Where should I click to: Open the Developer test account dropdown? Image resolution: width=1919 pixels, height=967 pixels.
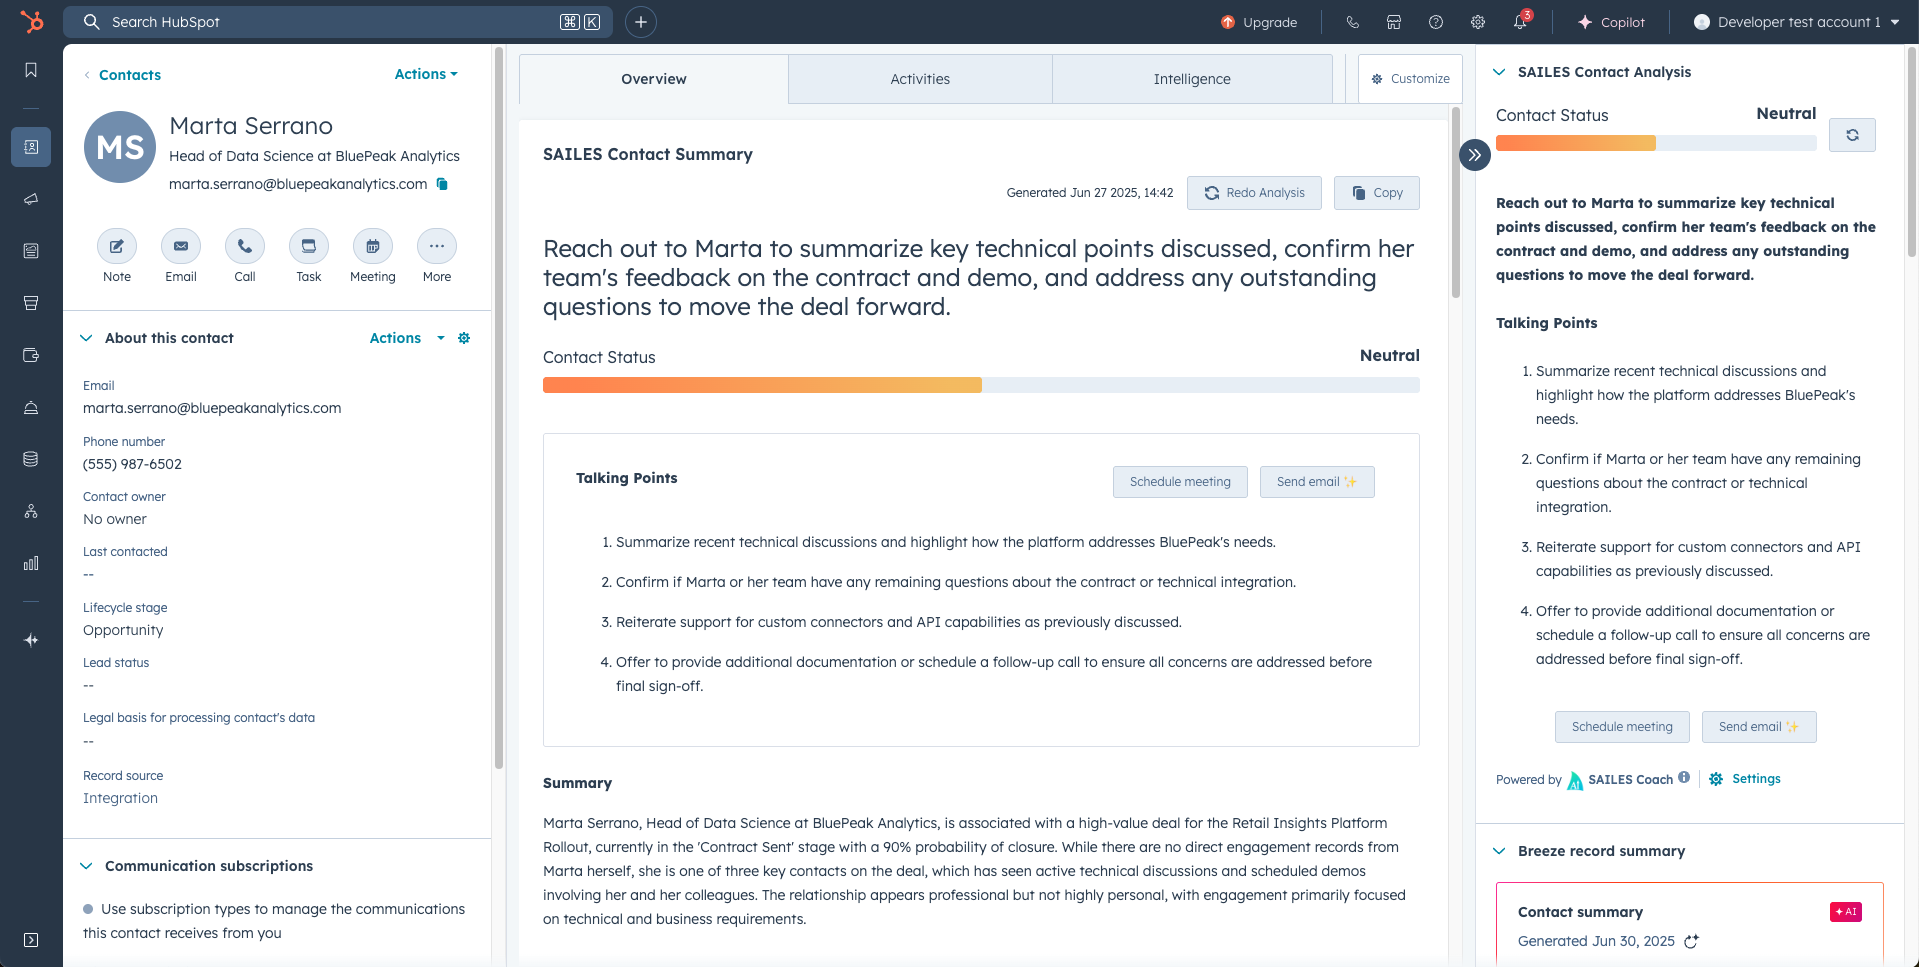(1797, 22)
